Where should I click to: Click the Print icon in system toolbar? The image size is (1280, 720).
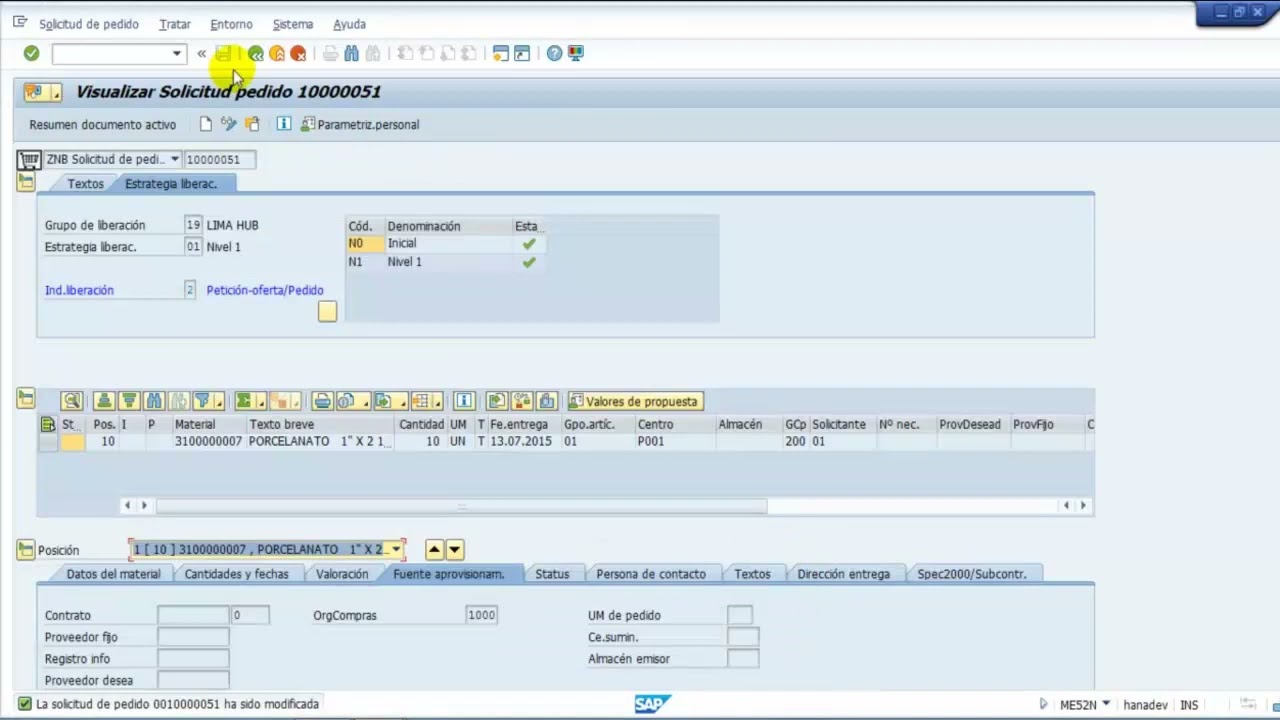tap(330, 53)
